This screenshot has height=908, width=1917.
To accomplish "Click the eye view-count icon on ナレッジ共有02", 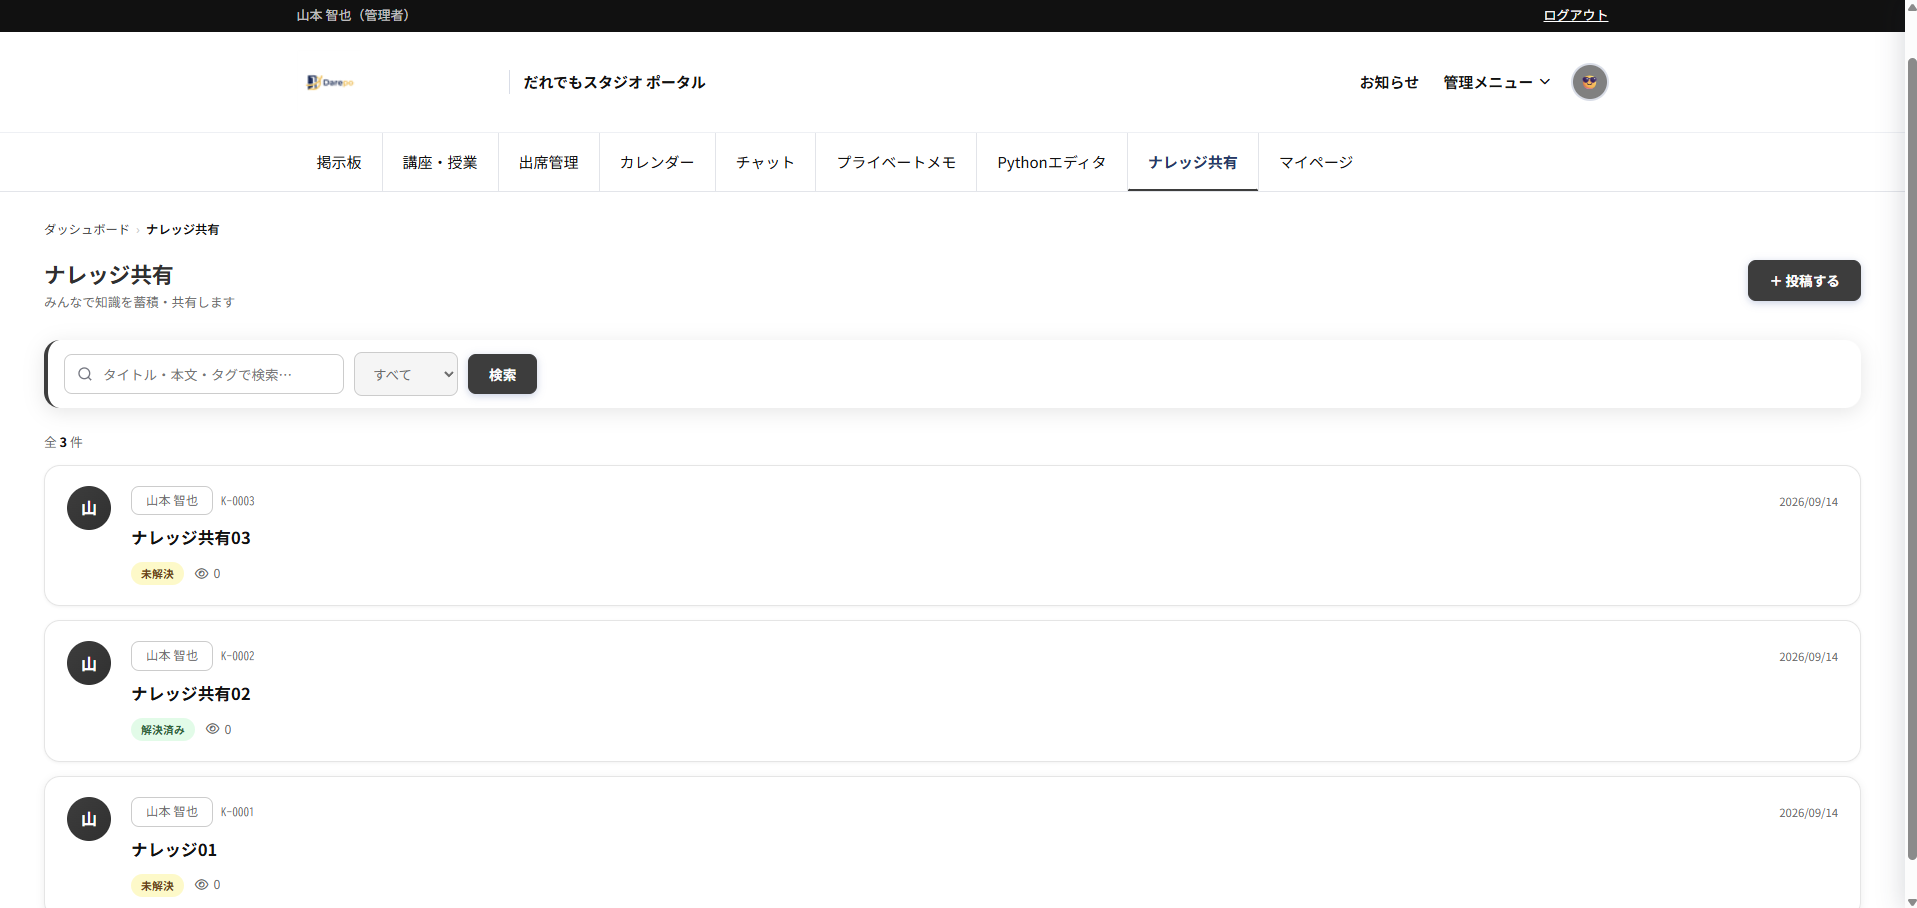I will pyautogui.click(x=212, y=729).
